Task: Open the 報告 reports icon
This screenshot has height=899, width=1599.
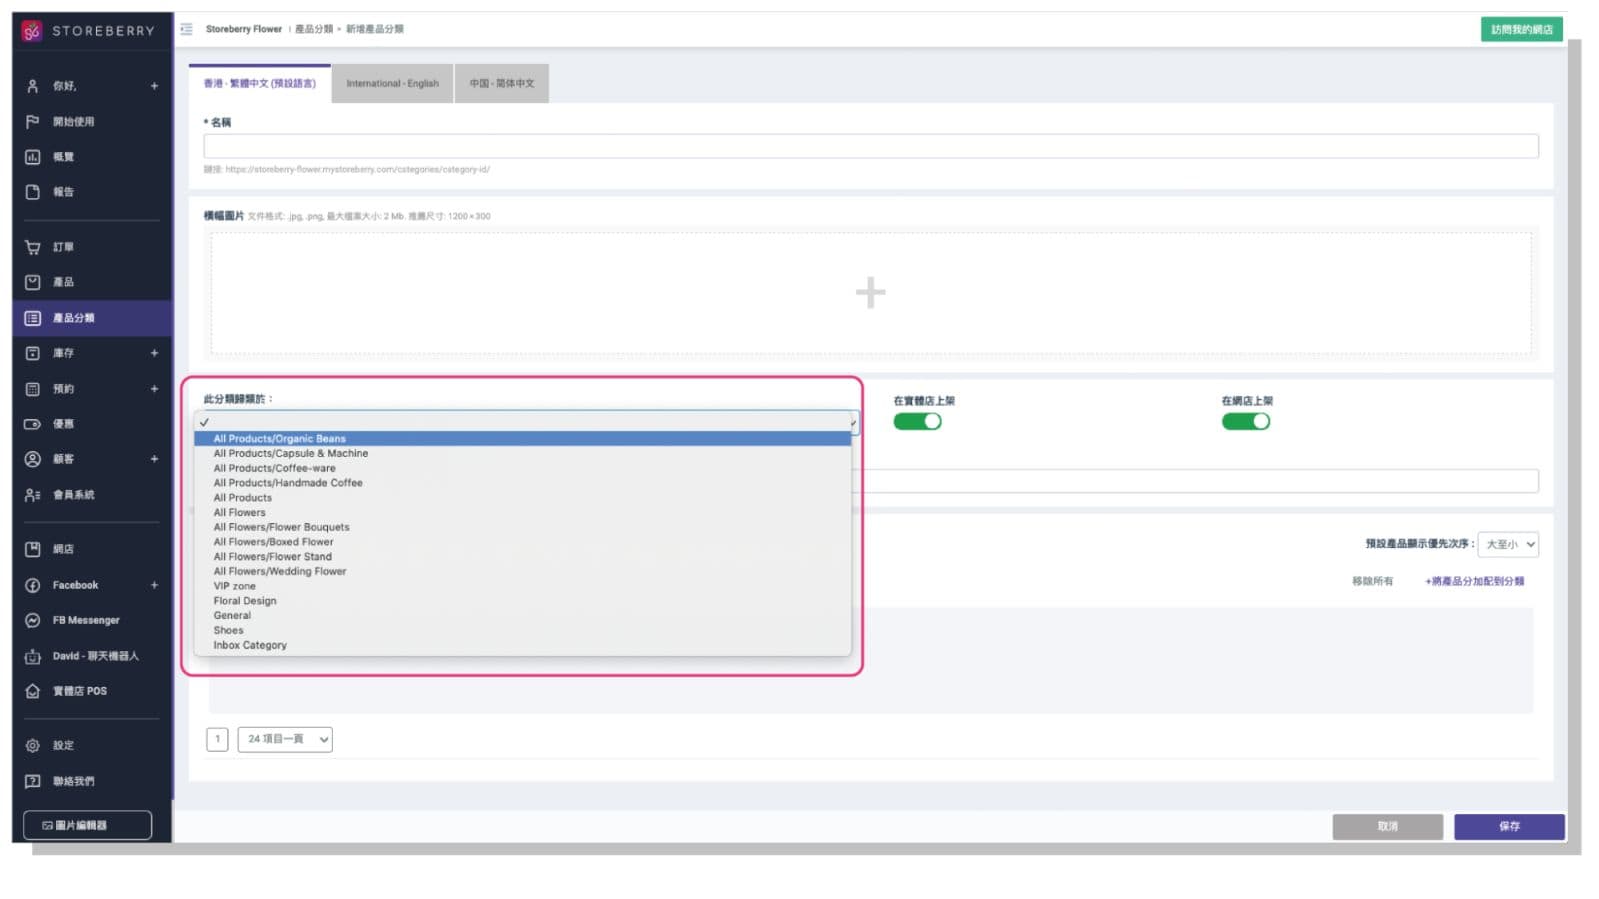Action: tap(32, 192)
